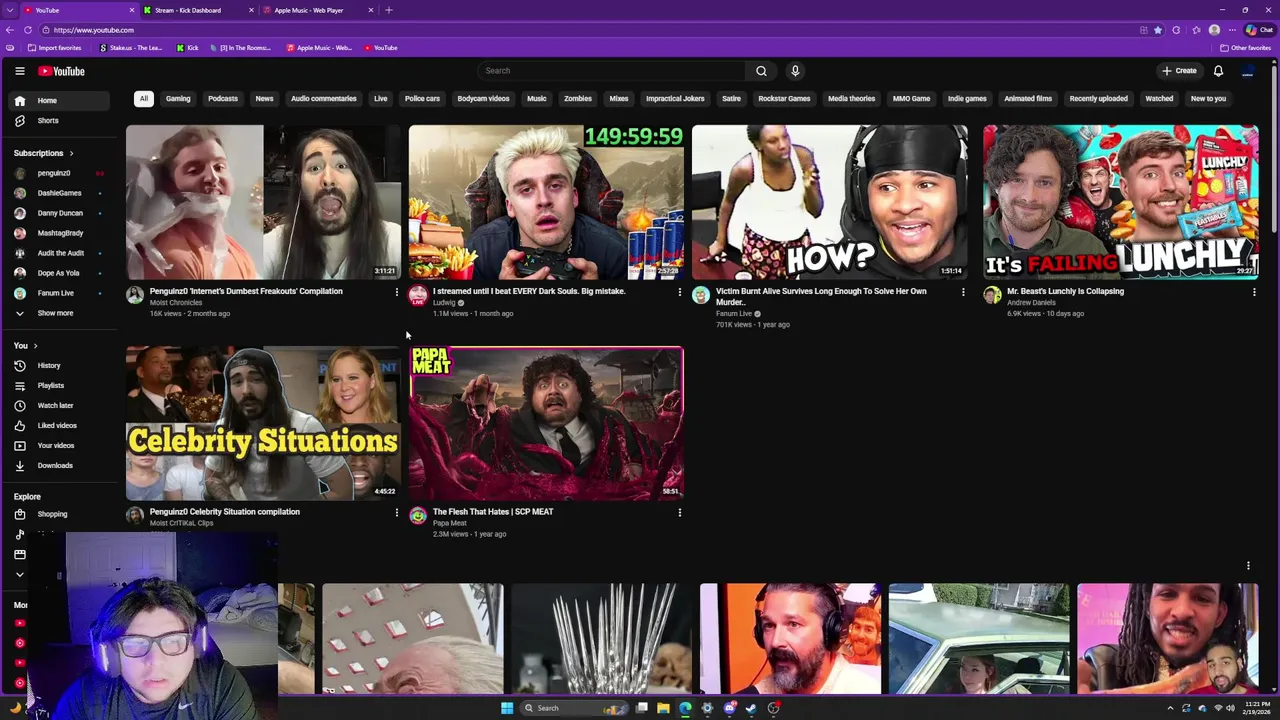Open a new browser tab
The width and height of the screenshot is (1280, 720).
click(x=389, y=10)
